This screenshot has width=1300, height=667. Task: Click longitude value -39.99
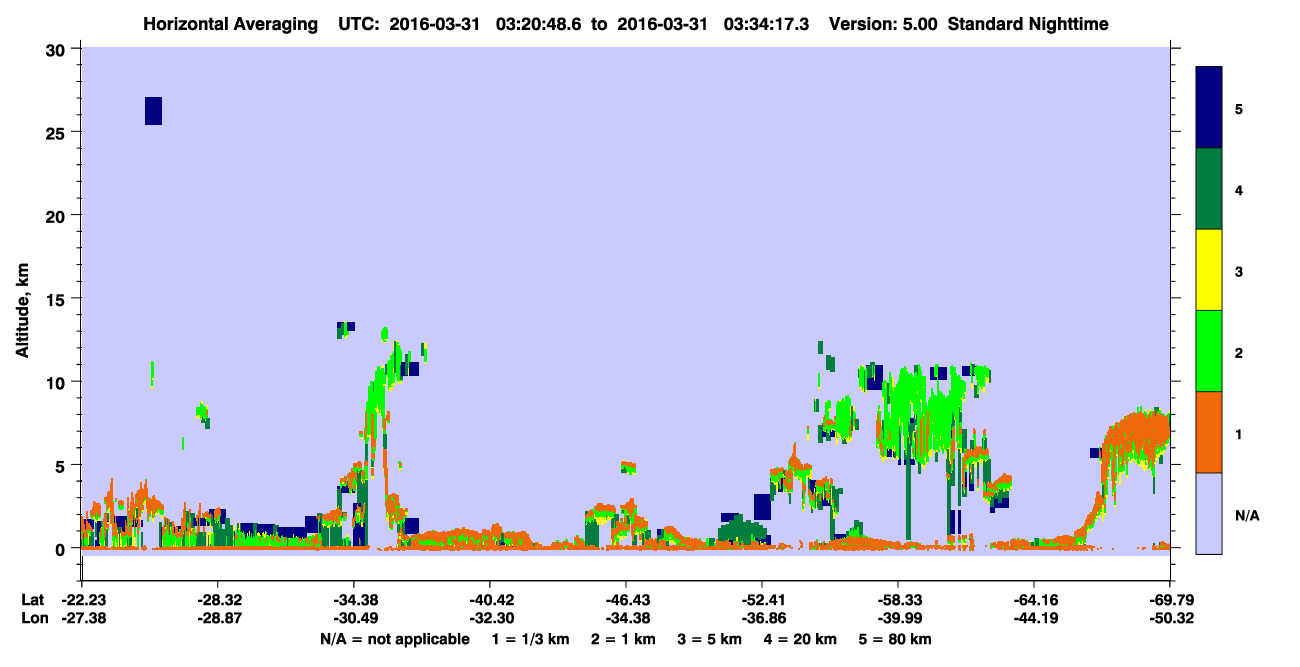pos(898,619)
